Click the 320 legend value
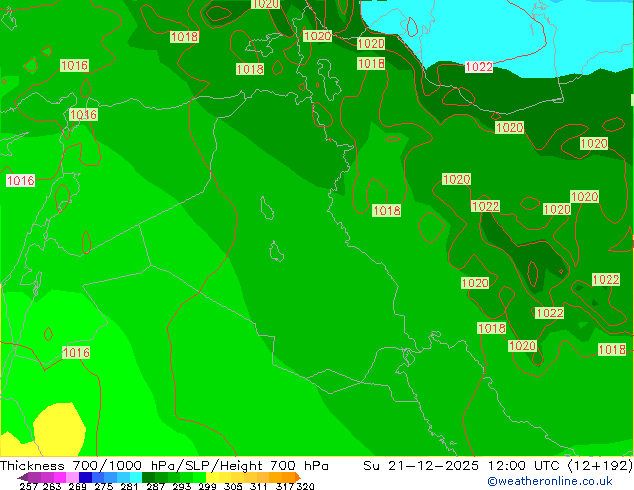 [x=305, y=486]
